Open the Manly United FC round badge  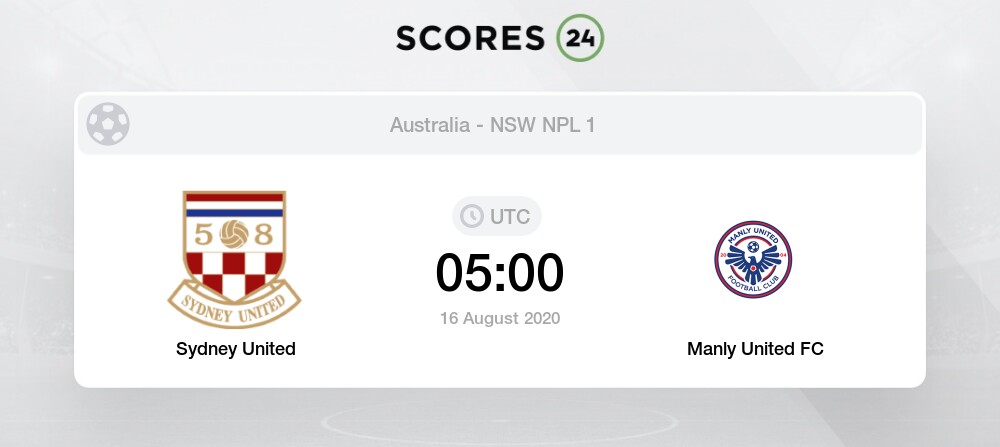tap(753, 260)
